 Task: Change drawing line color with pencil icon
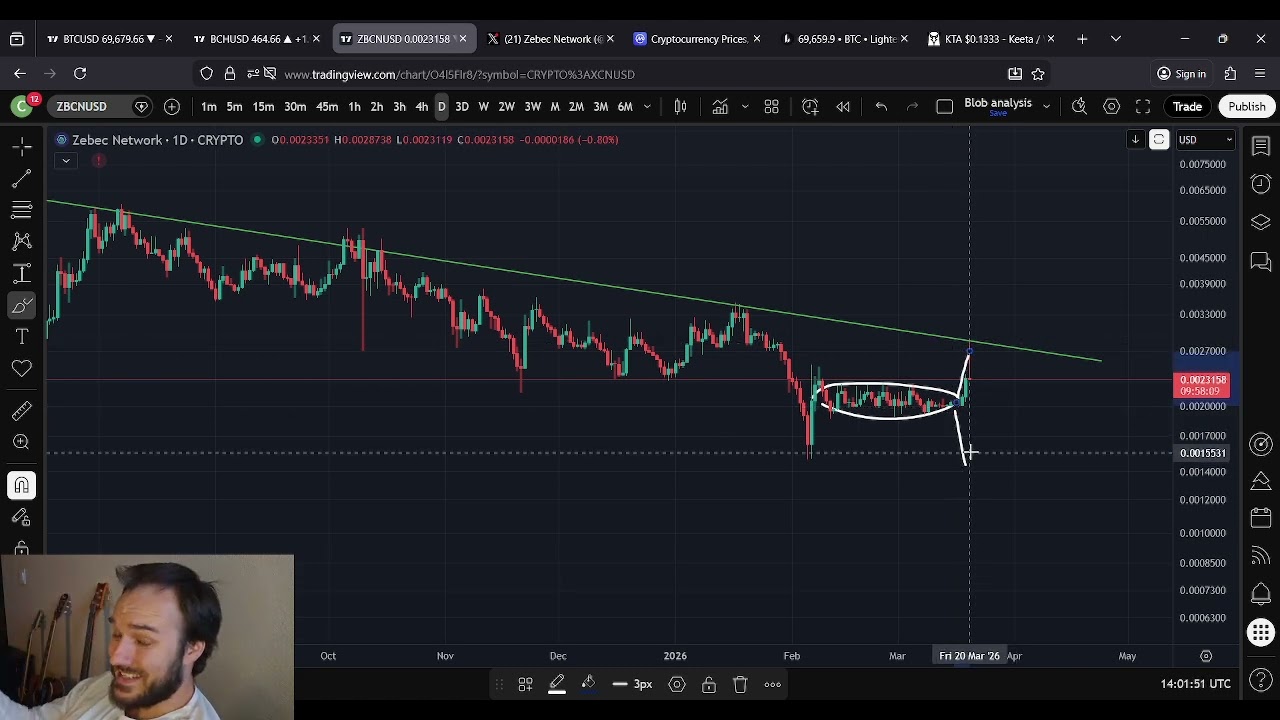[x=557, y=684]
